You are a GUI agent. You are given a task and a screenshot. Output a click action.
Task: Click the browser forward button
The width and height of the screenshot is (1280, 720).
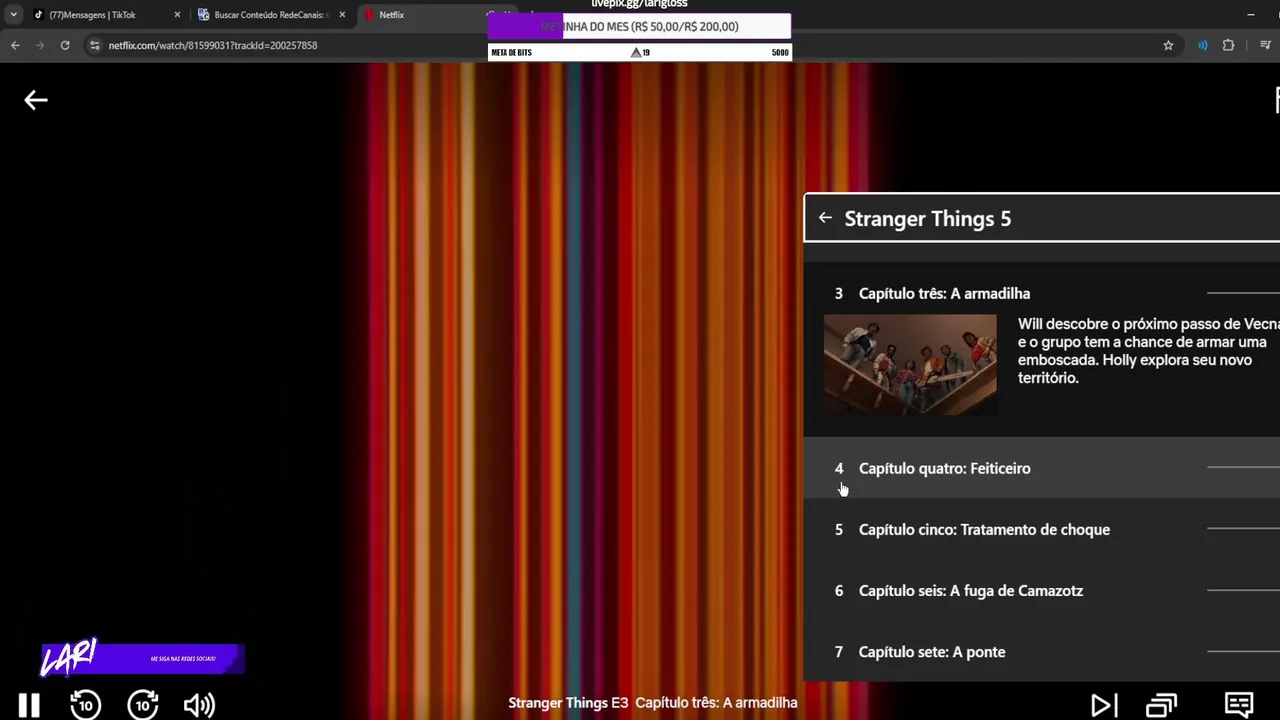click(40, 45)
